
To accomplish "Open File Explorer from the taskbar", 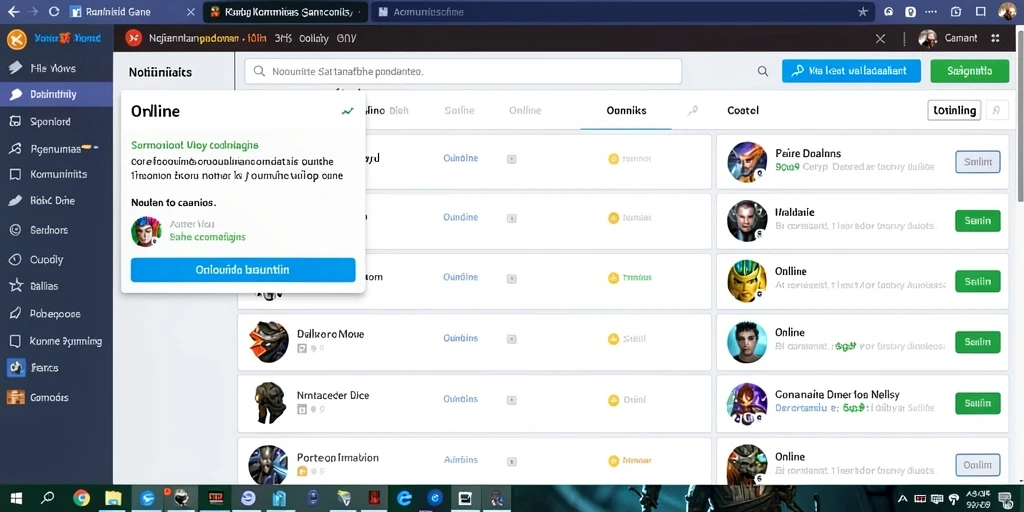I will [114, 498].
